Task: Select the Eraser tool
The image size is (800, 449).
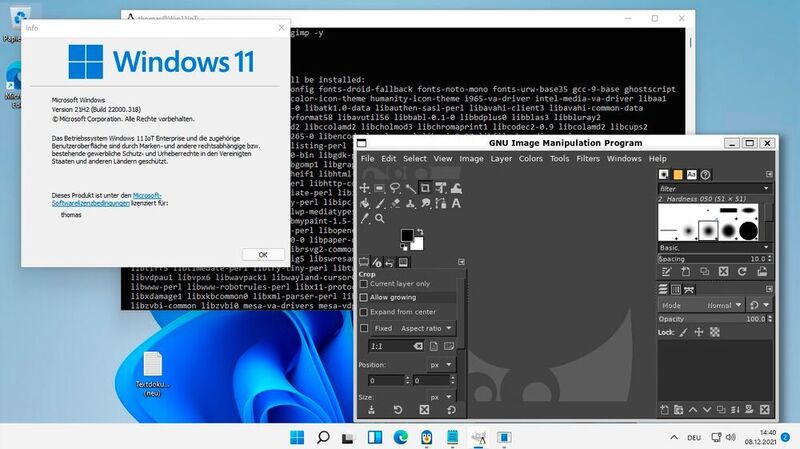Action: click(x=395, y=204)
